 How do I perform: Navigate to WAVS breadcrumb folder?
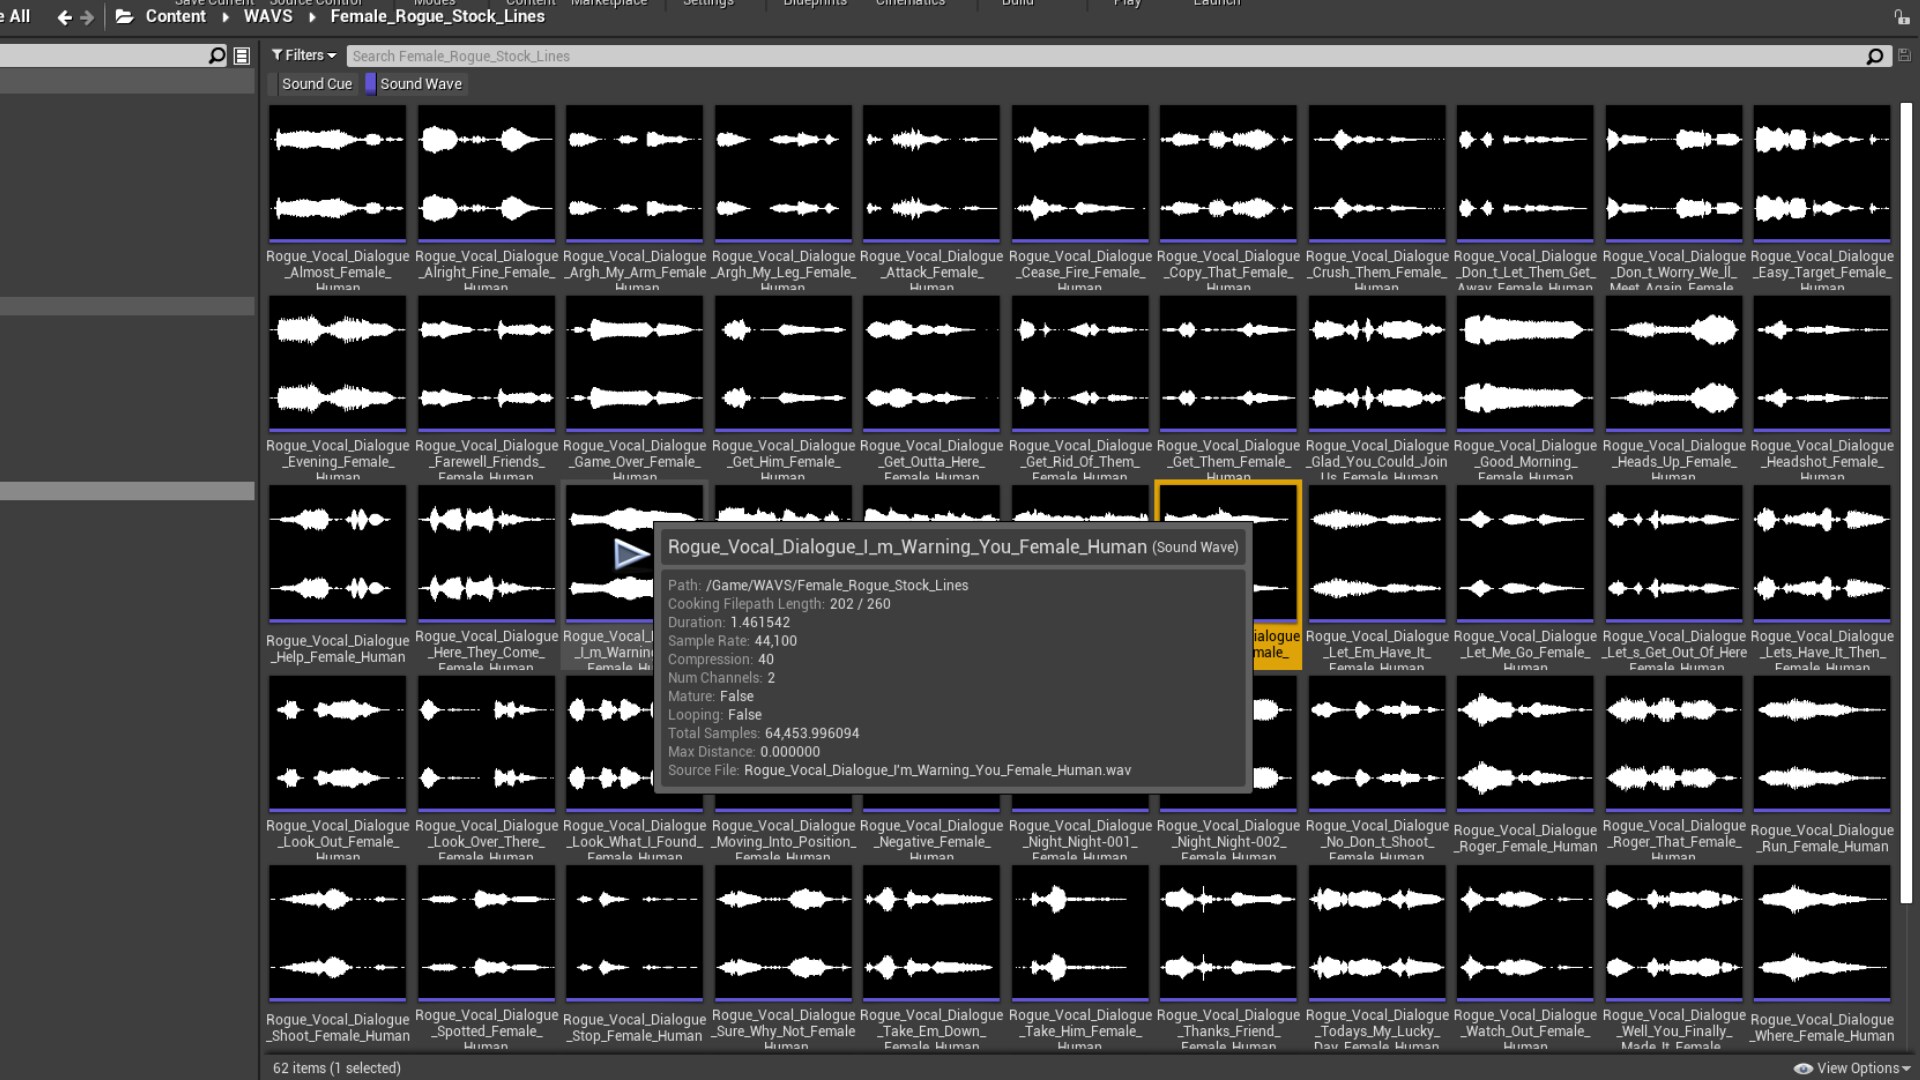click(268, 17)
